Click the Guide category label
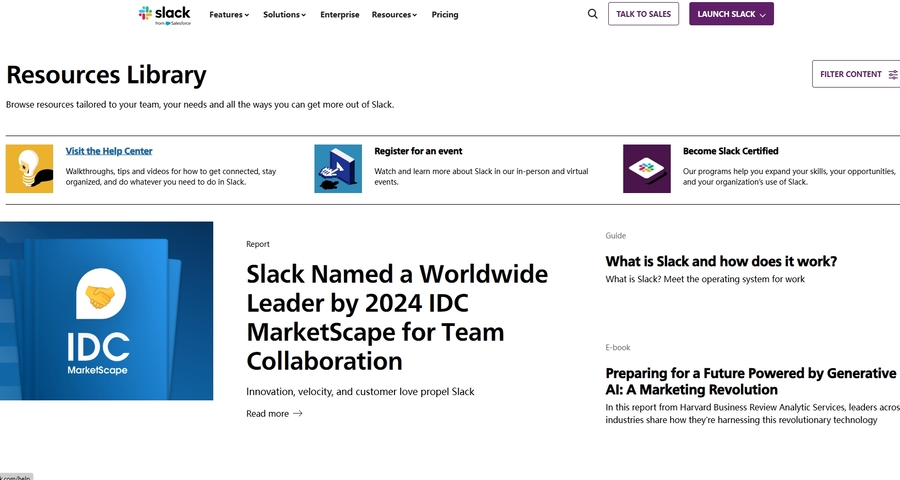 (x=615, y=235)
